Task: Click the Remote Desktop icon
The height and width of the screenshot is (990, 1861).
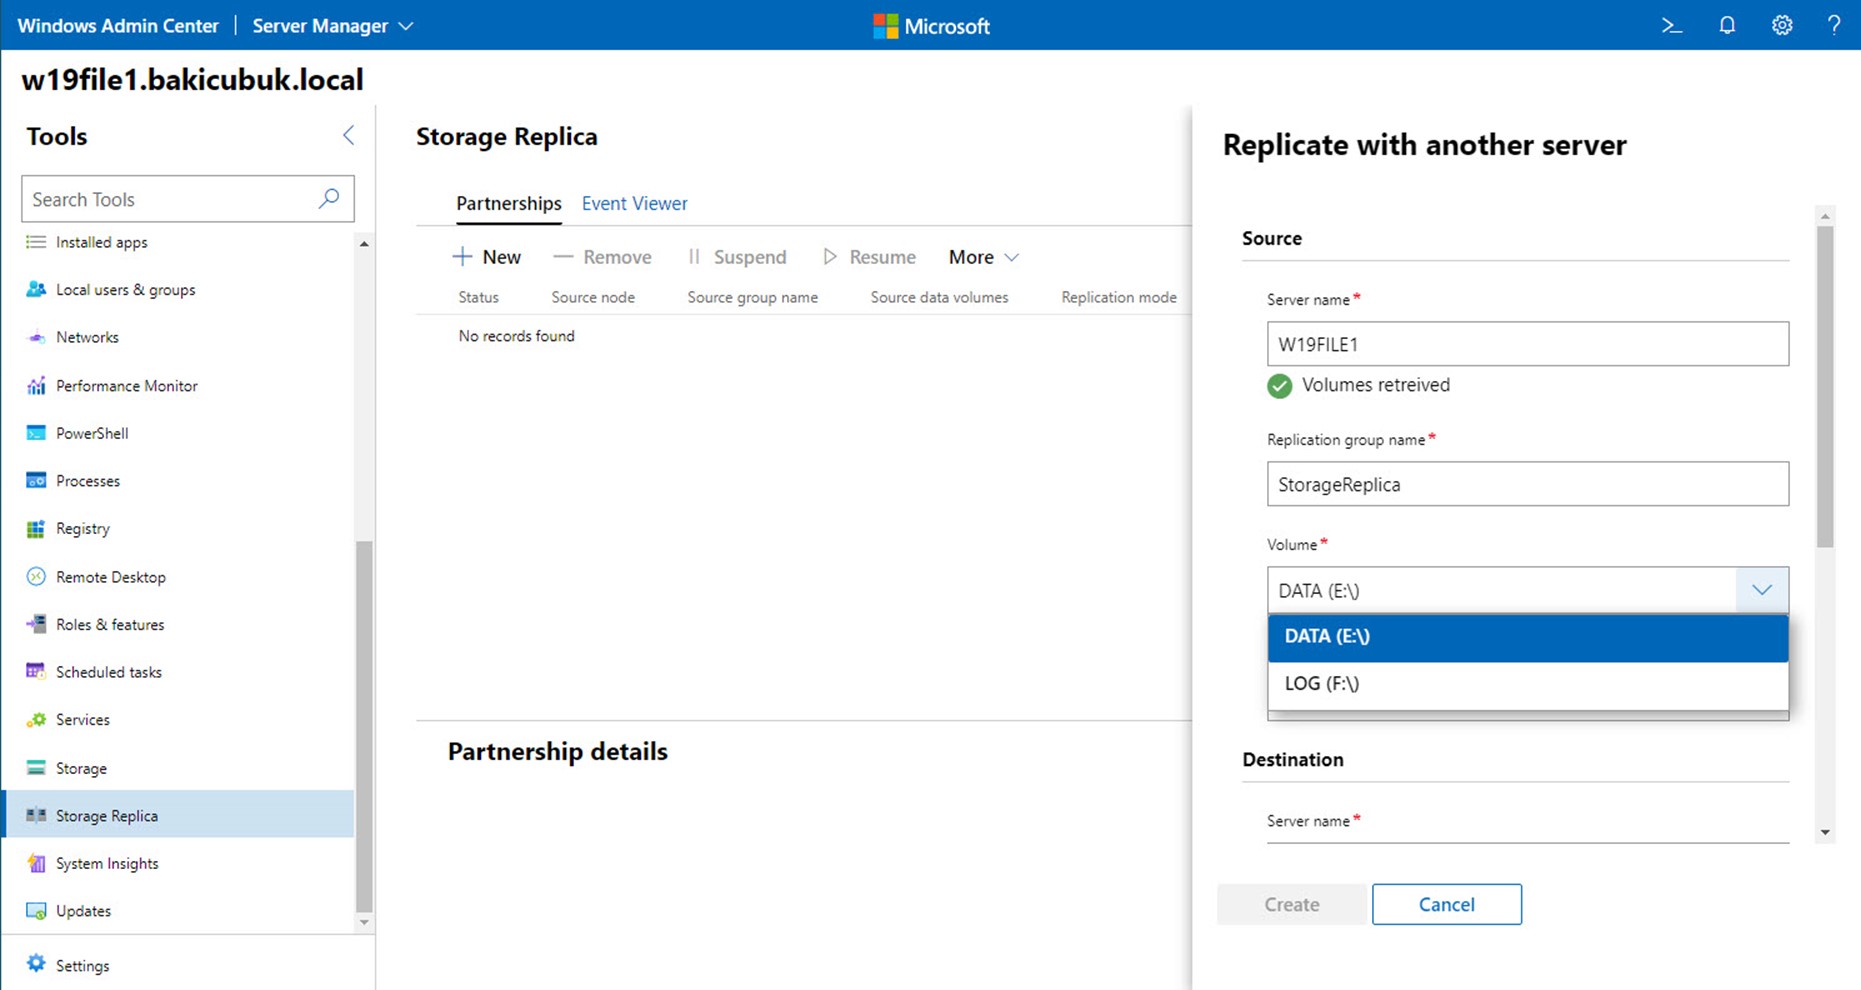Action: click(36, 577)
